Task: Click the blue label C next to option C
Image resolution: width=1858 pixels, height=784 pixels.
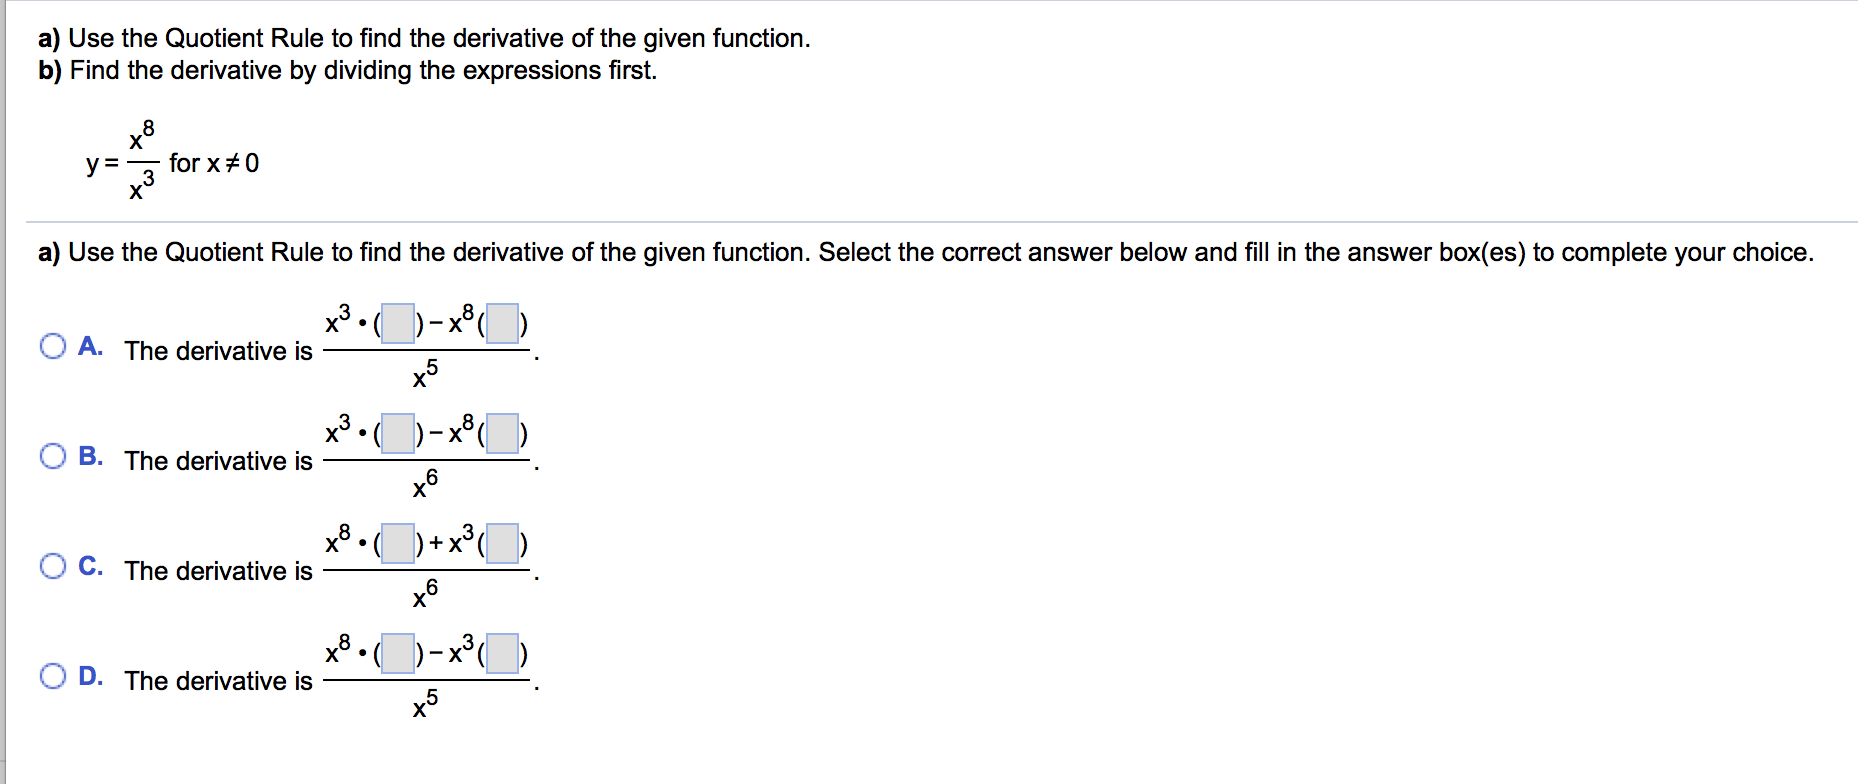Action: pyautogui.click(x=89, y=568)
